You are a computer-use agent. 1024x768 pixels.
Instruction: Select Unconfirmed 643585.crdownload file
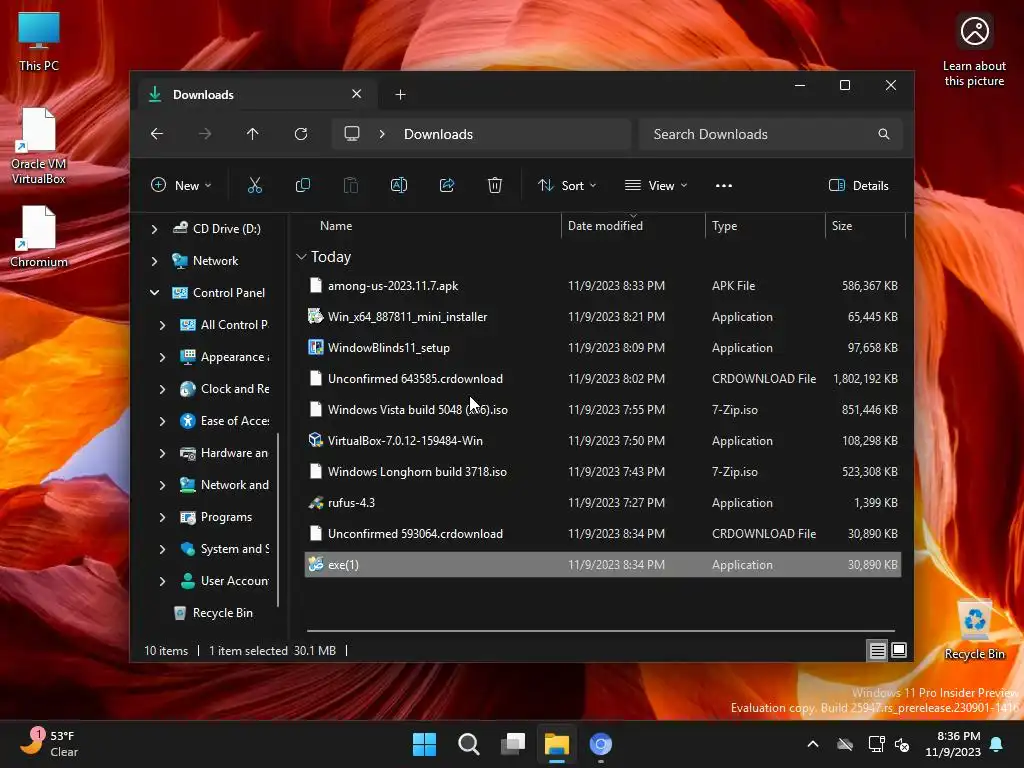click(x=603, y=379)
